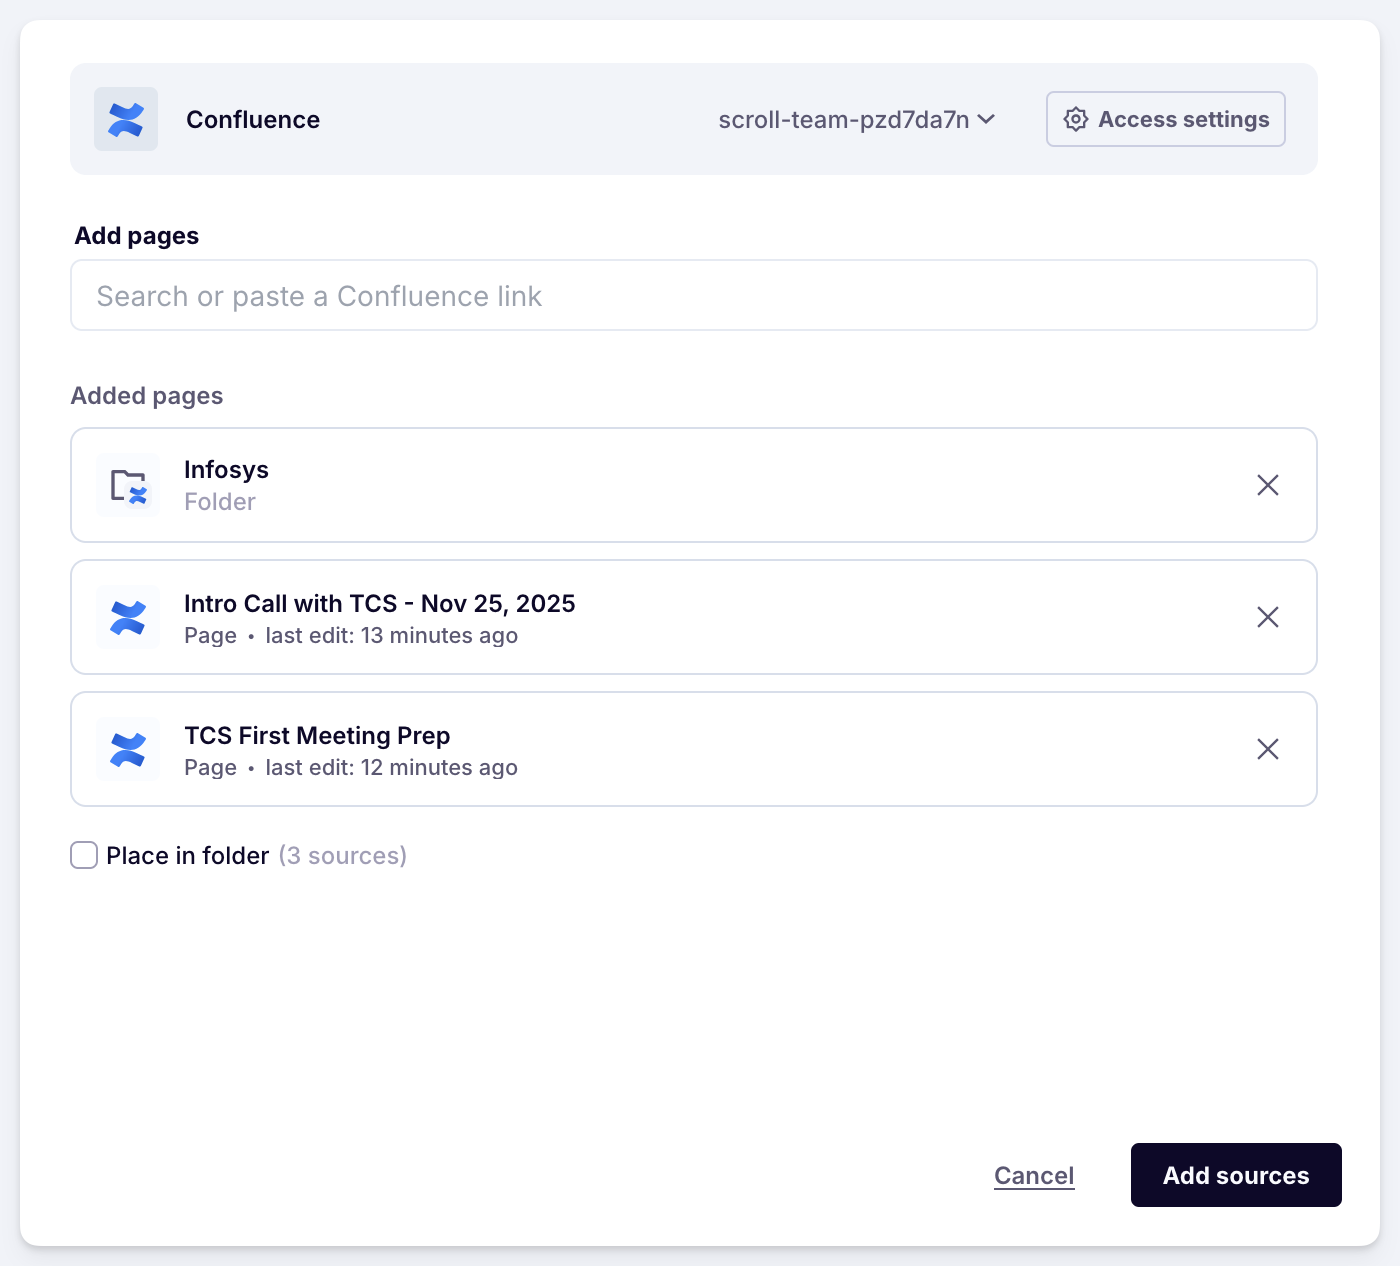
Task: Open the scroll-team-pzd7da7n workspace dropdown
Action: coord(844,120)
